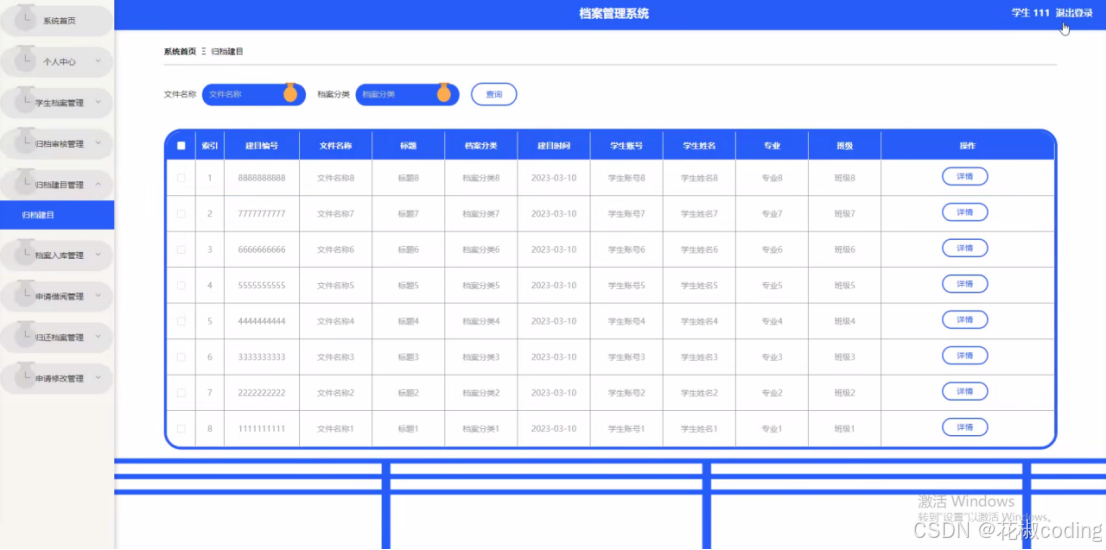Collapse the 归档建目管理 chevron
This screenshot has height=550, width=1106.
[x=98, y=184]
